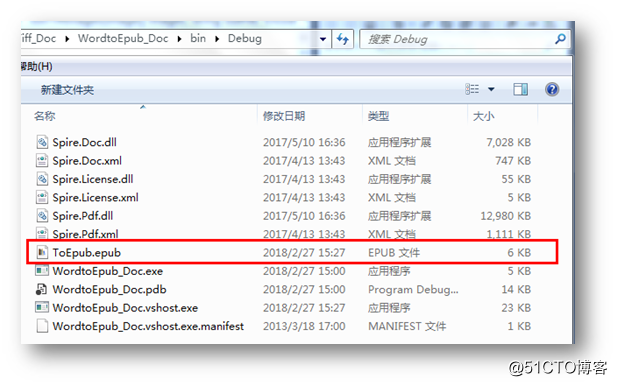The image size is (617, 386).
Task: Sort by the 名称 column header
Action: pos(44,116)
